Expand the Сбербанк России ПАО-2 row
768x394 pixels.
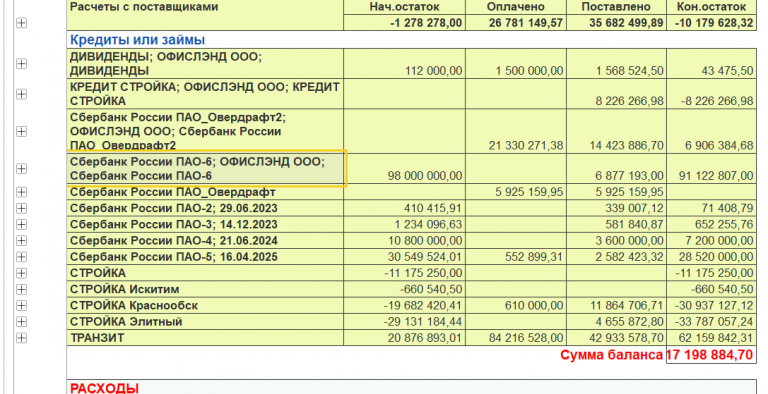21,208
